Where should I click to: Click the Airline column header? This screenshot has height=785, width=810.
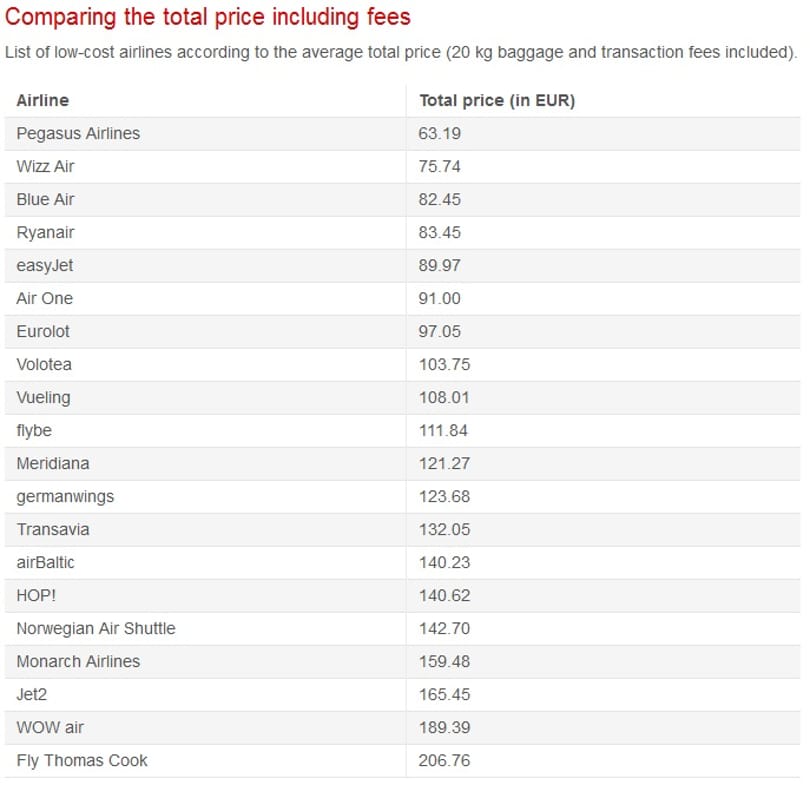[42, 100]
